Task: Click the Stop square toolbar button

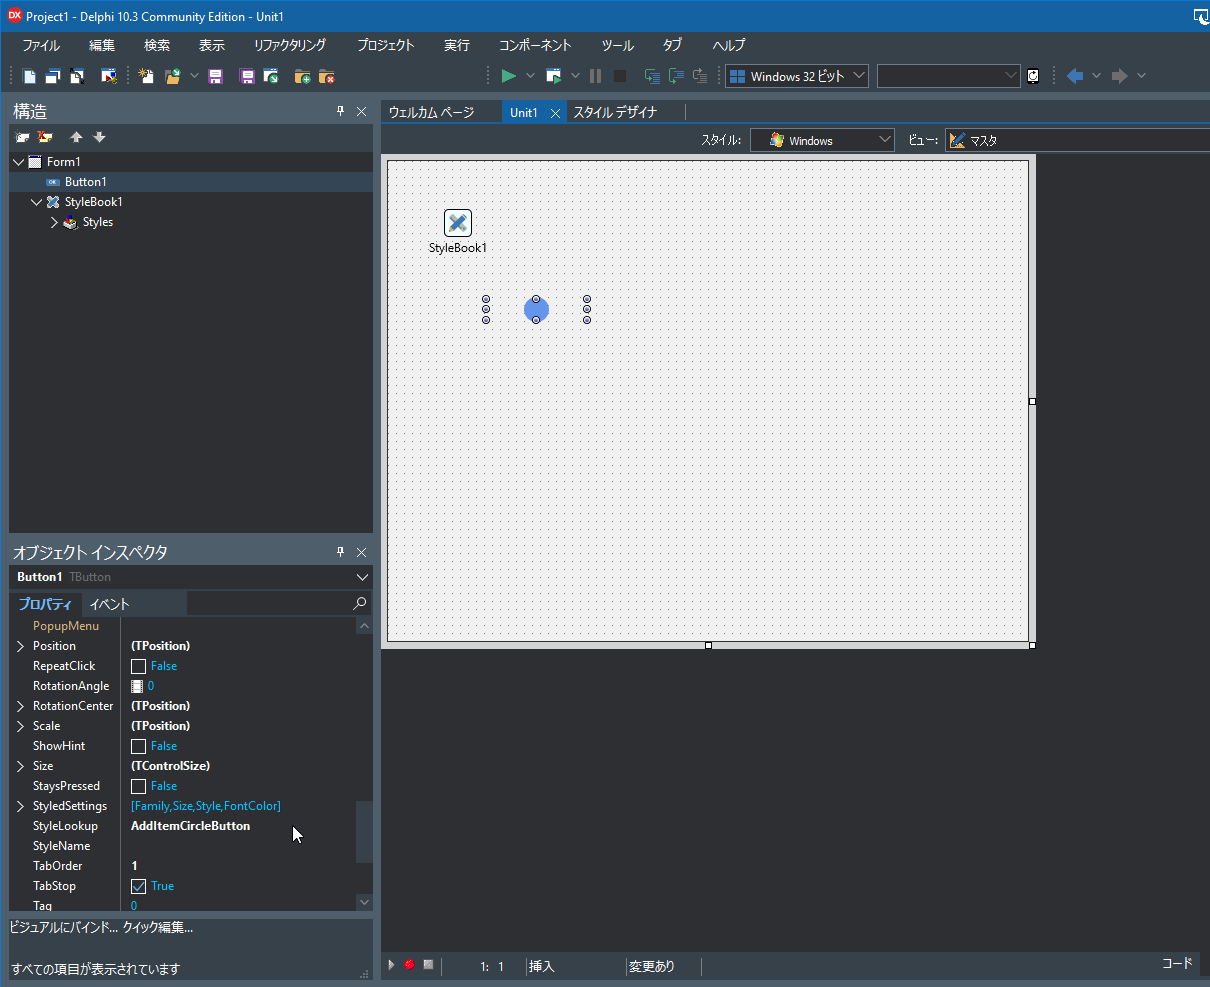Action: (620, 76)
